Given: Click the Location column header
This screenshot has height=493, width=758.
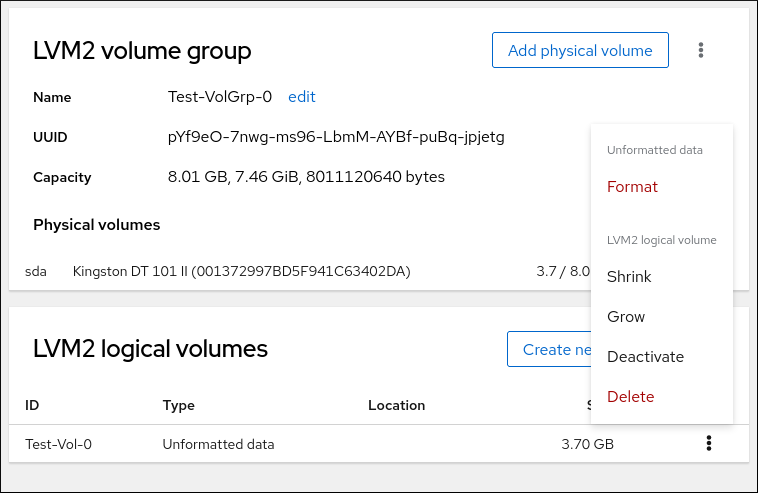Looking at the screenshot, I should tap(396, 405).
